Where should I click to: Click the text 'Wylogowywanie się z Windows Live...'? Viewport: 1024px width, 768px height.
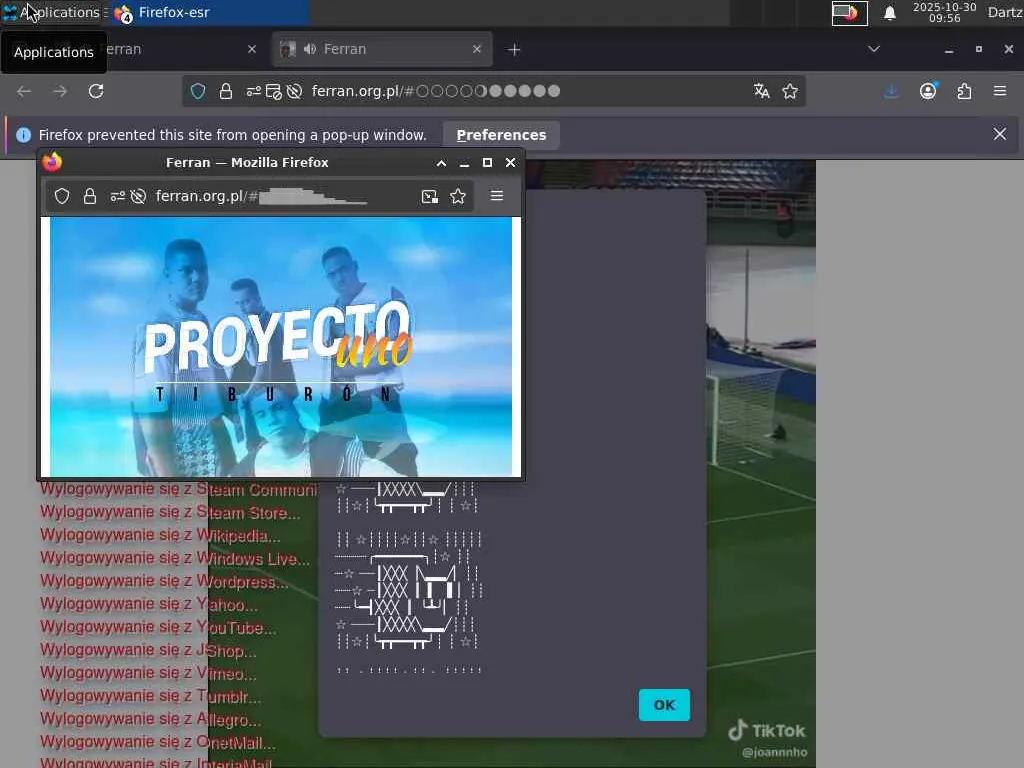pos(175,558)
